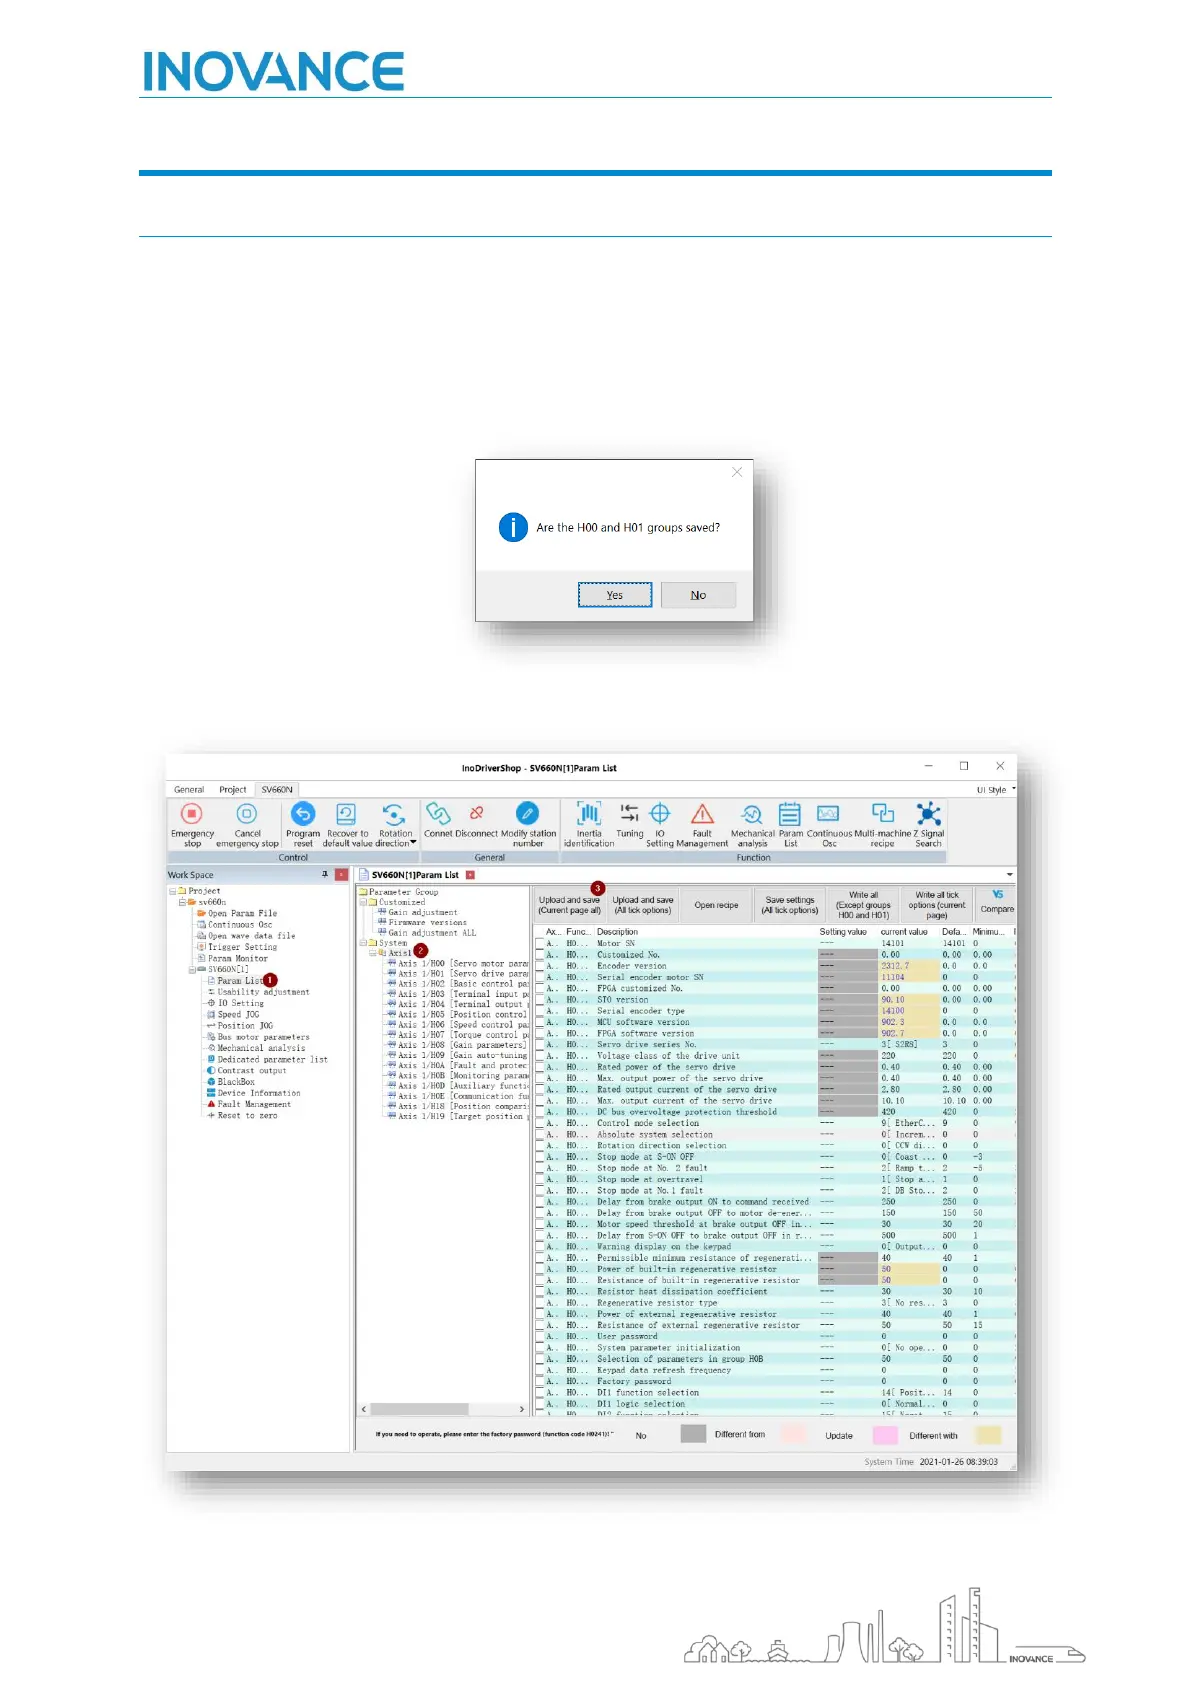Tick the checkbox for Motor SN row
The width and height of the screenshot is (1191, 1684).
point(540,943)
